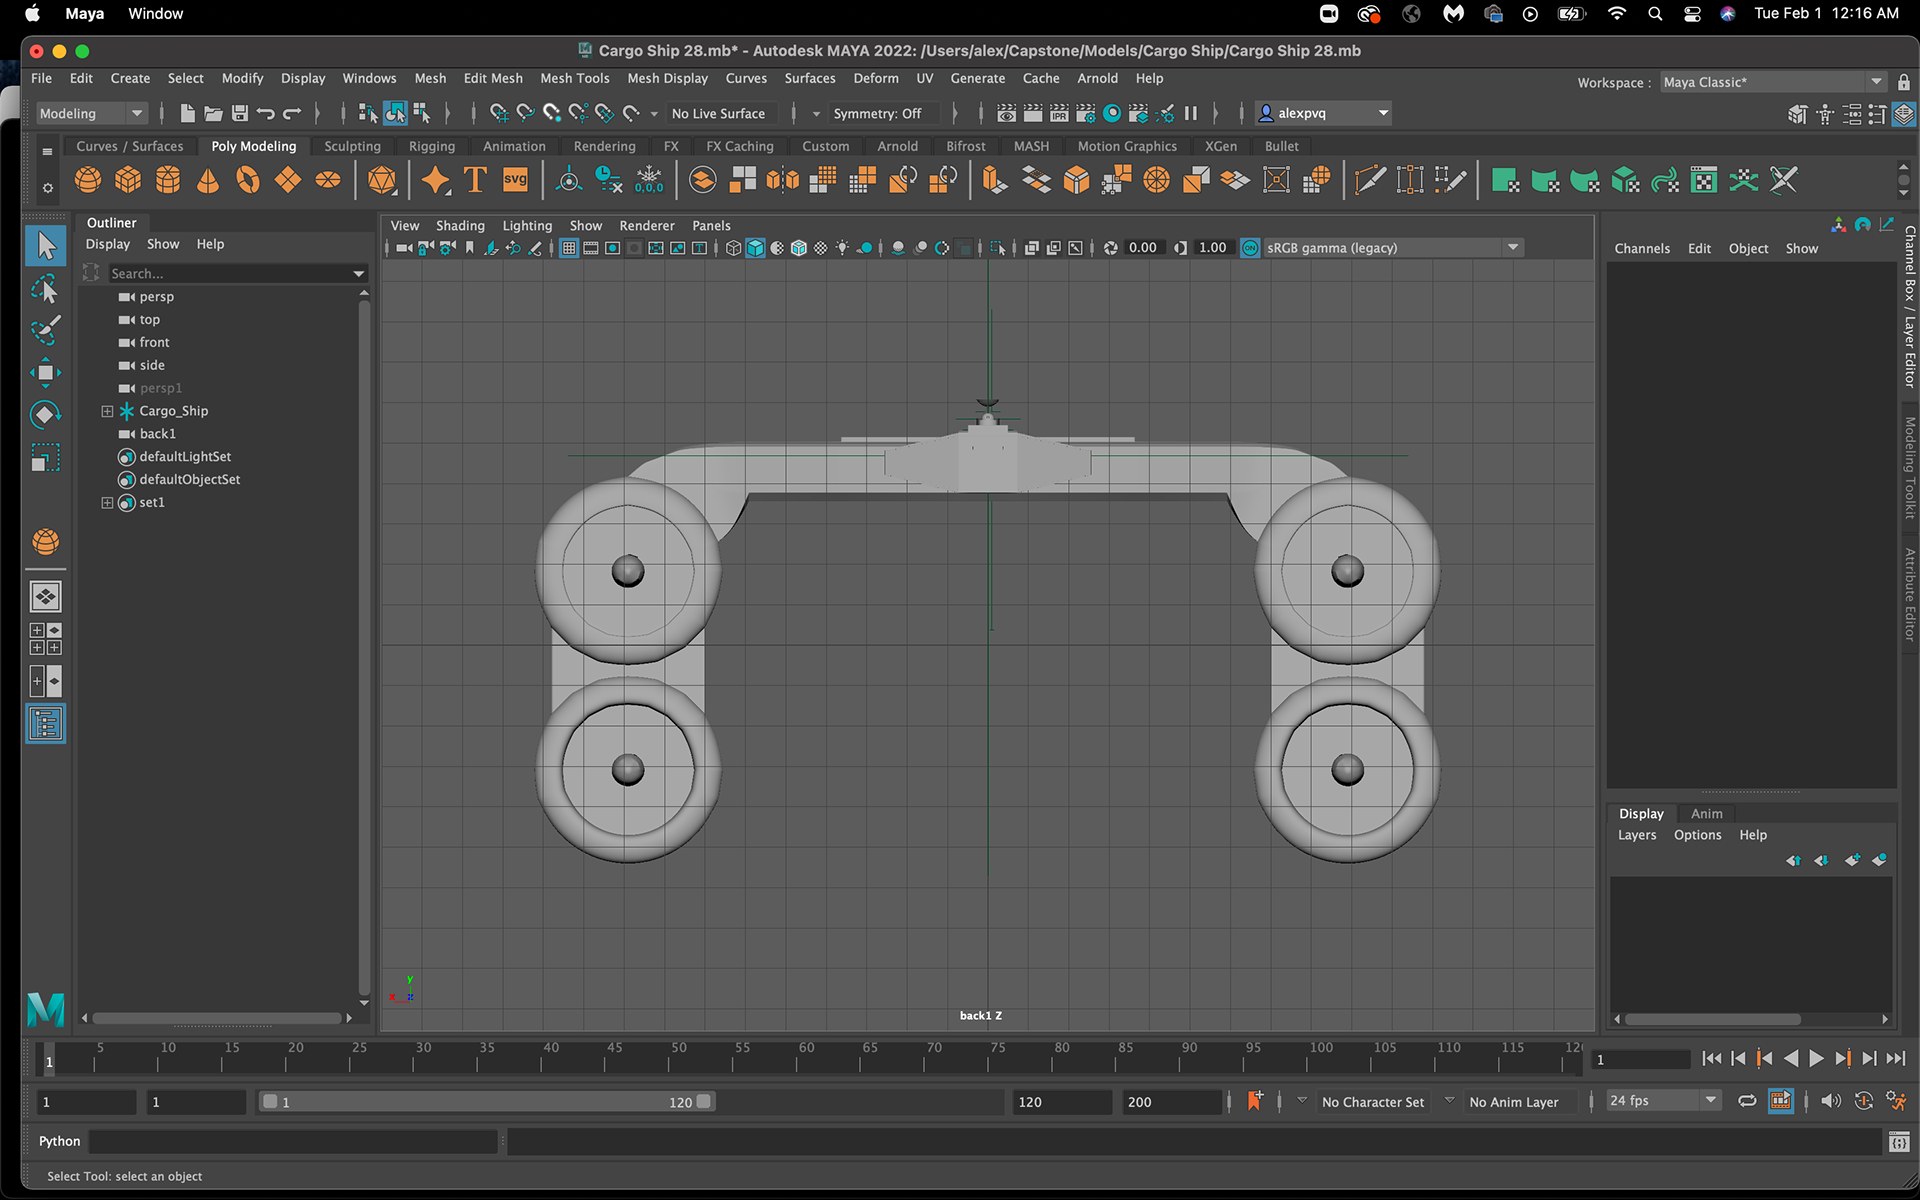Click the Paint Selection tool
Viewport: 1920px width, 1200px height.
[45, 330]
